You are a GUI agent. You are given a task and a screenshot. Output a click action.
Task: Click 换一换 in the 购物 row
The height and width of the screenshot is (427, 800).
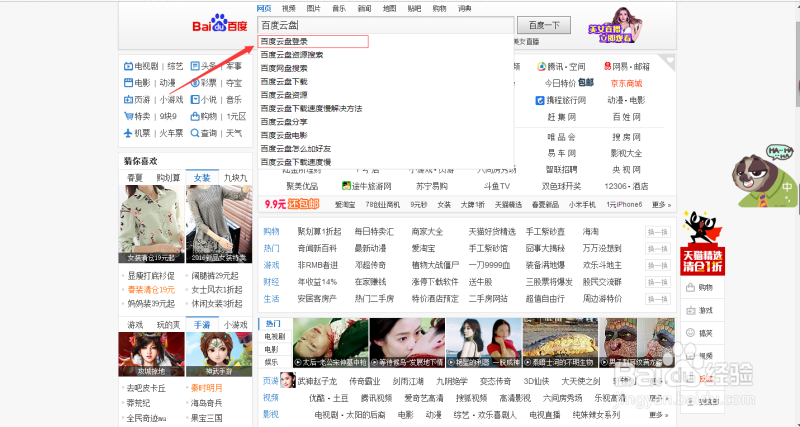658,232
